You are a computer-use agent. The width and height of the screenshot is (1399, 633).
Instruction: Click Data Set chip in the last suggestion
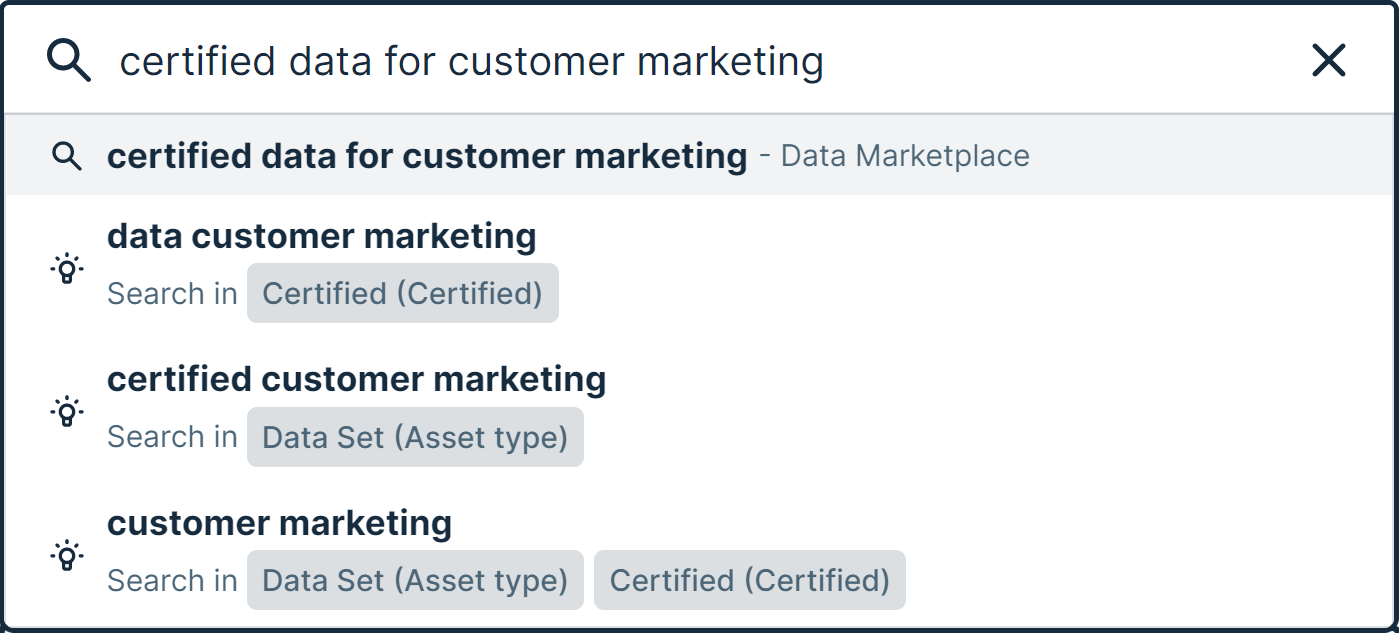[x=415, y=580]
